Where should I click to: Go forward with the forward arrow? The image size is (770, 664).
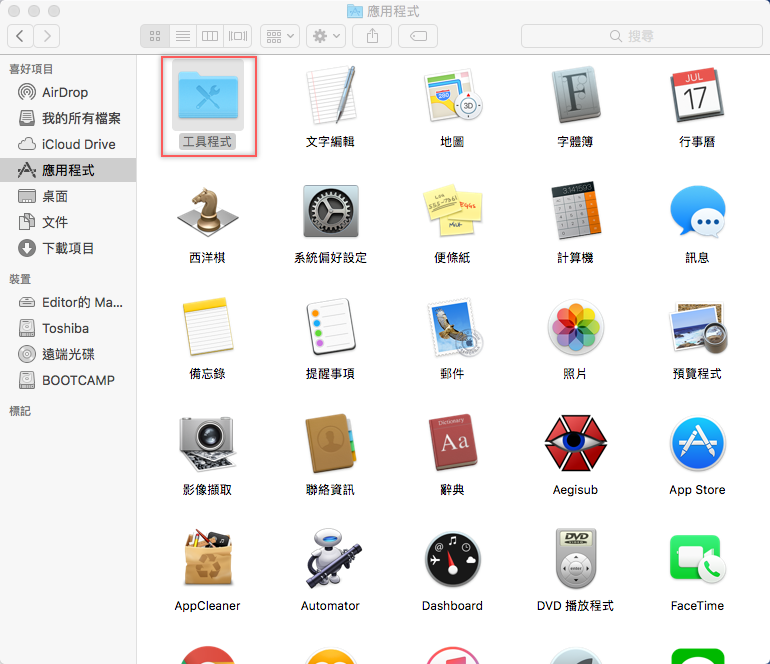pos(47,36)
